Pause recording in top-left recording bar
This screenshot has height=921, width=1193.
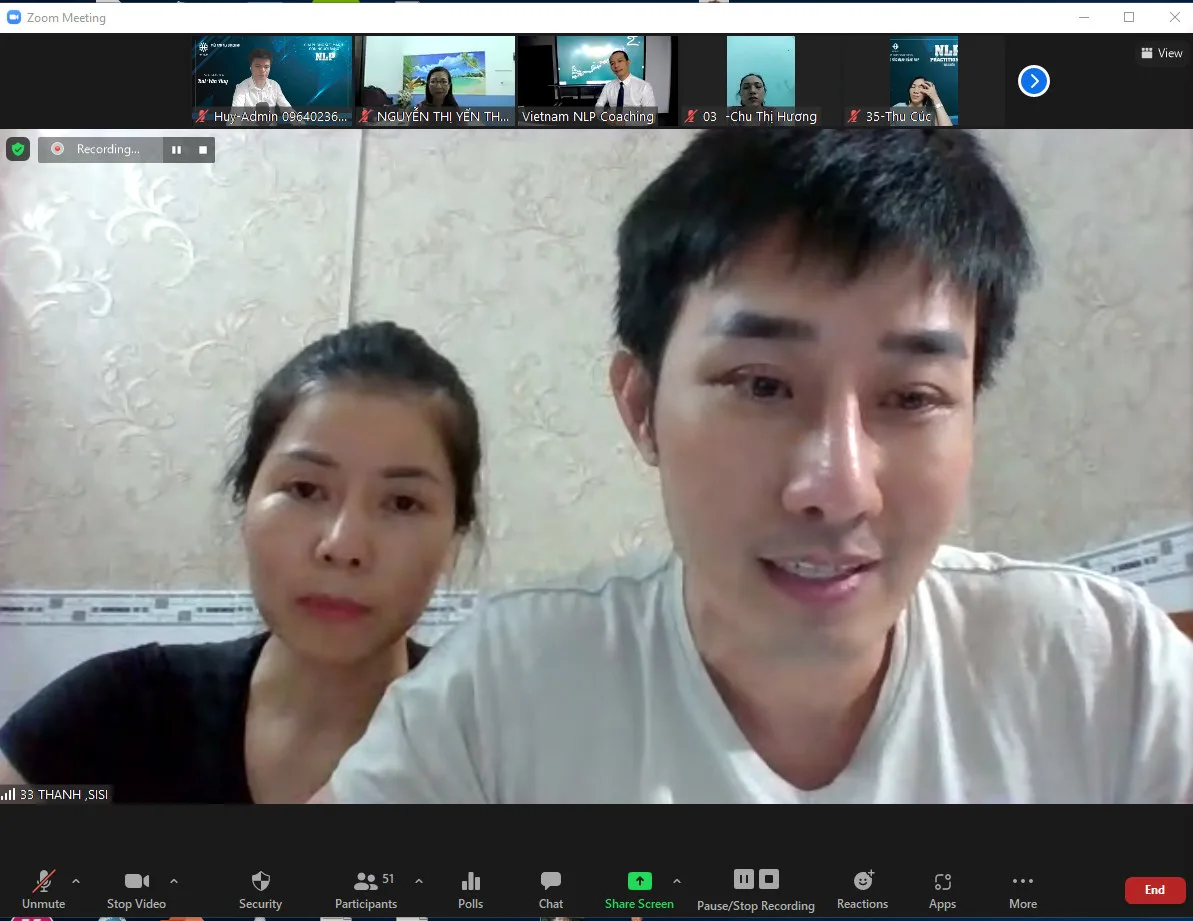pos(177,150)
